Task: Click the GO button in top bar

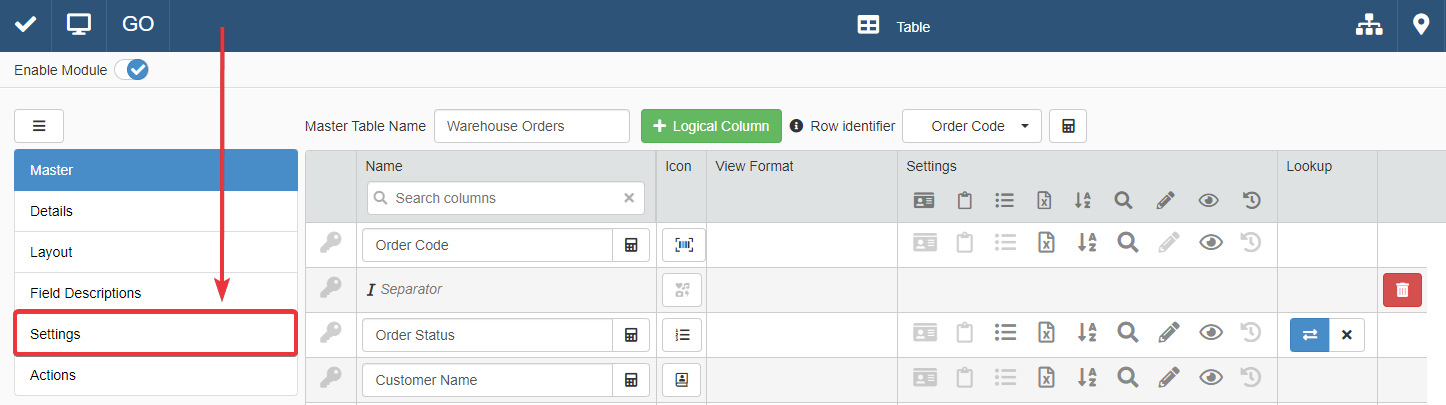Action: point(138,25)
